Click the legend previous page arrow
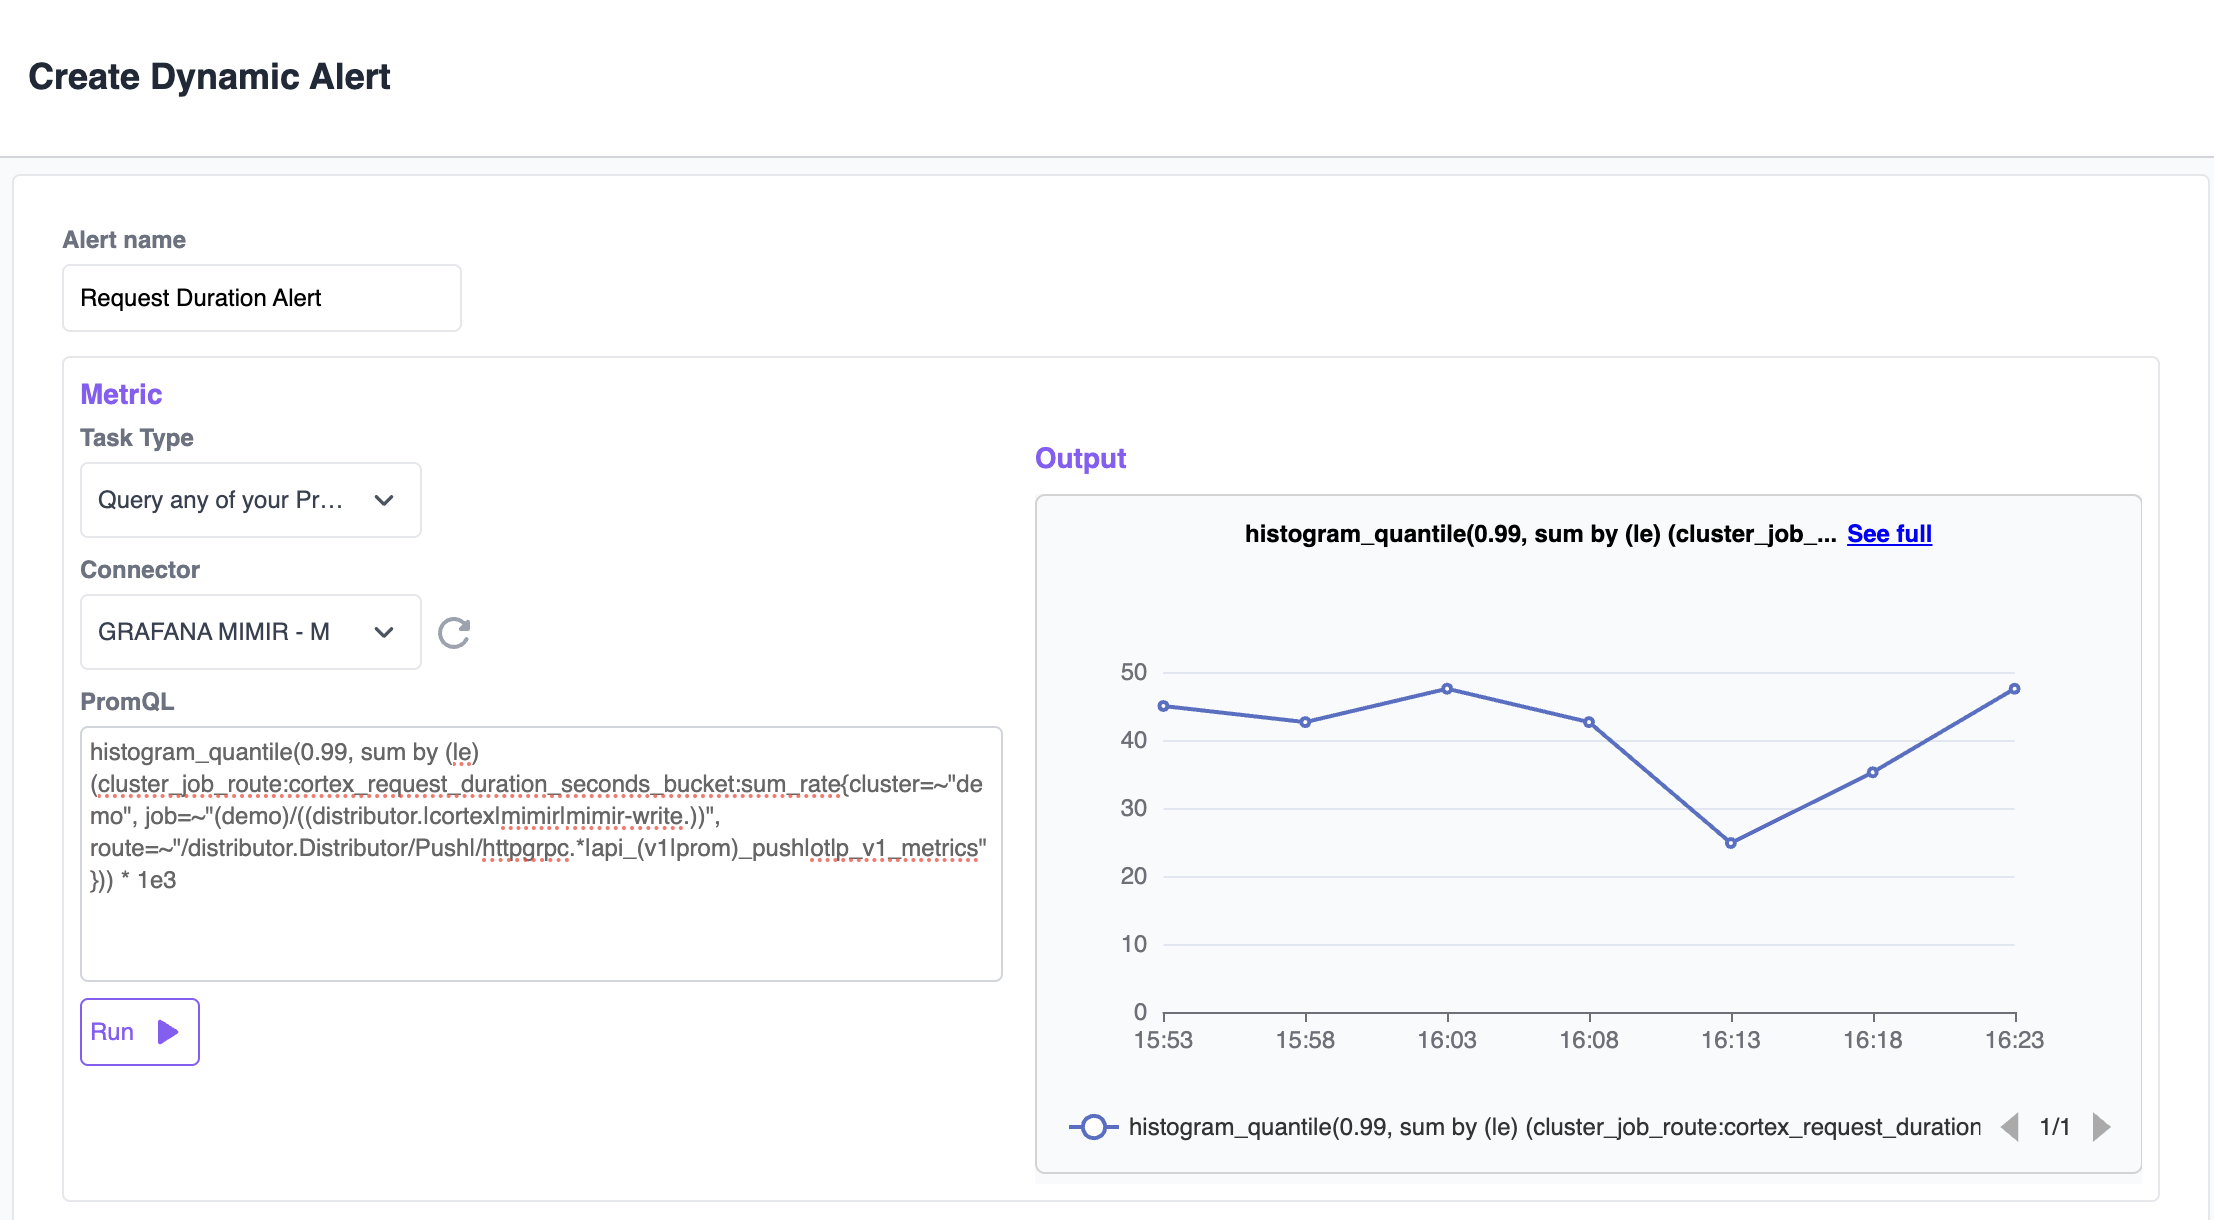The height and width of the screenshot is (1220, 2214). (x=2010, y=1127)
